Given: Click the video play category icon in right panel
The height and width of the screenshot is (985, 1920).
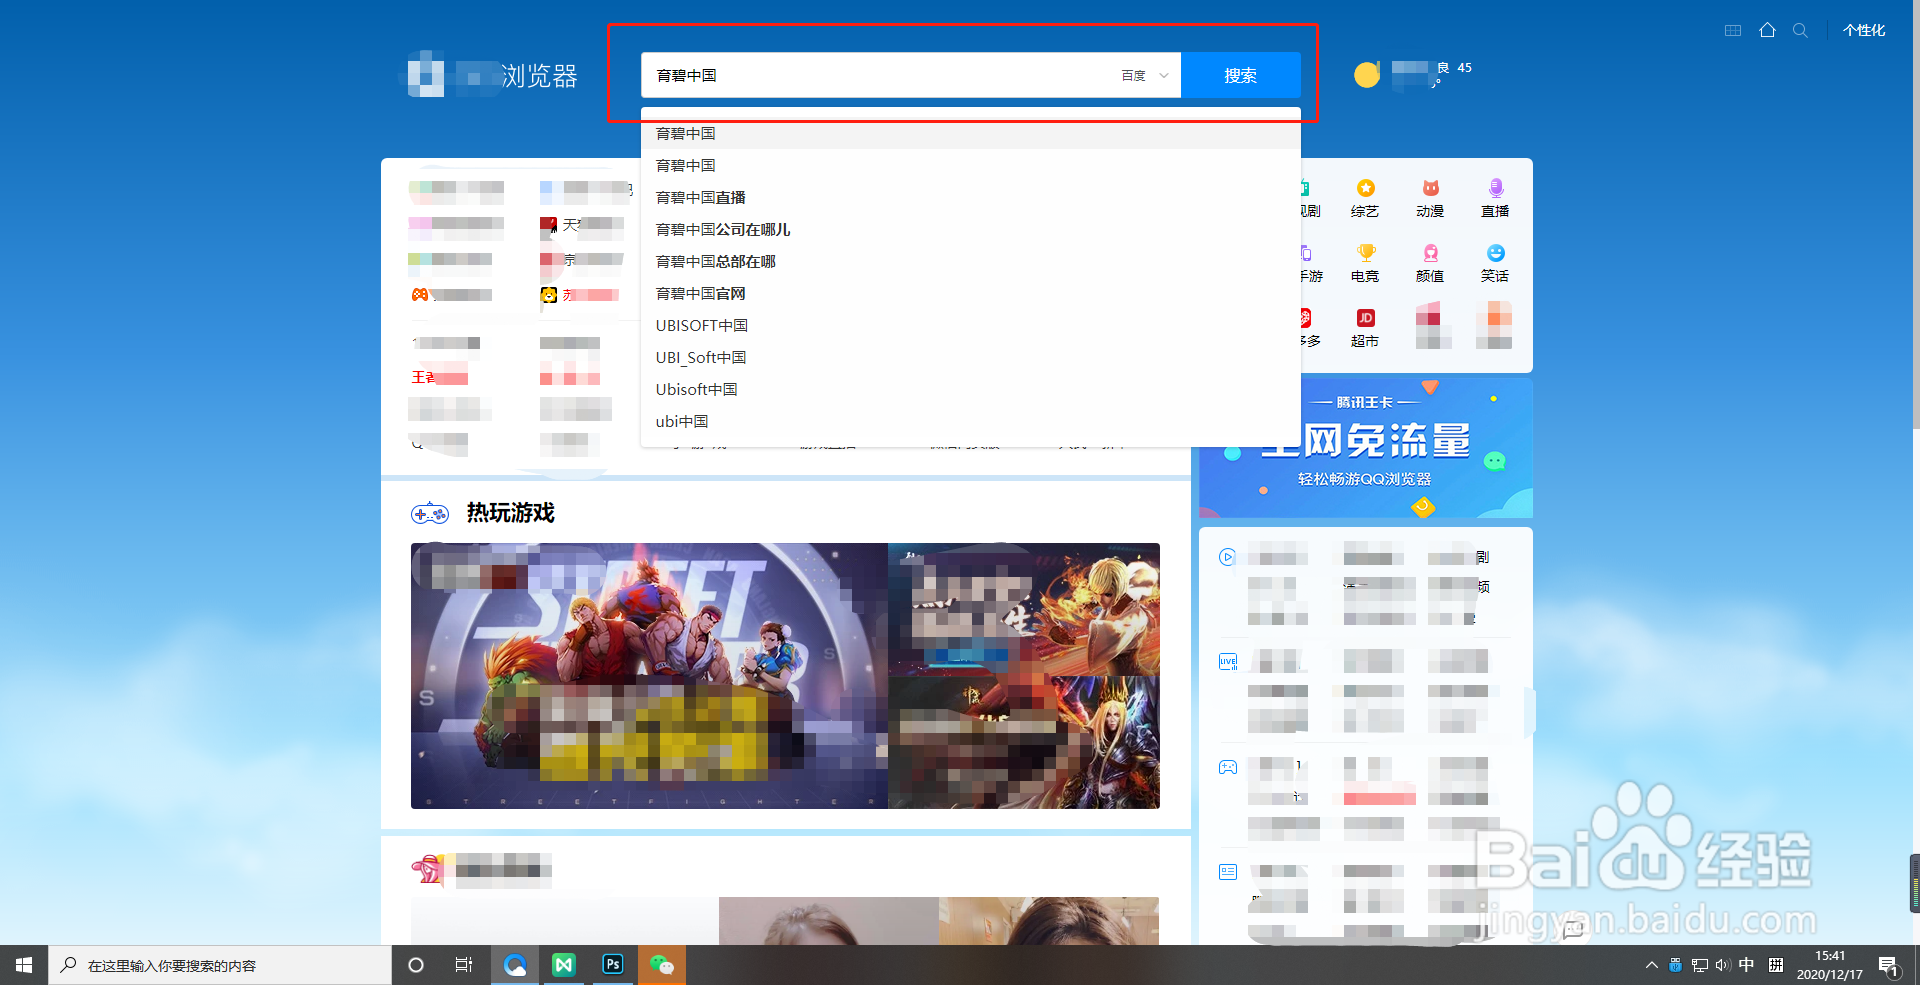Looking at the screenshot, I should tap(1227, 557).
